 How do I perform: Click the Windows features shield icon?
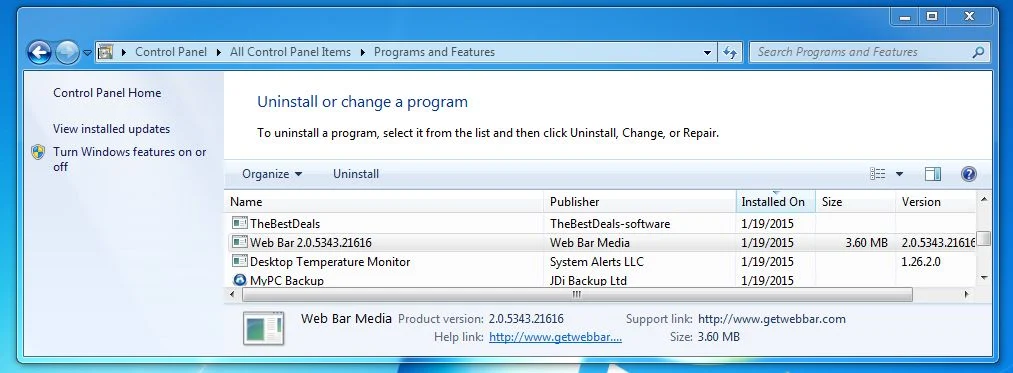click(38, 153)
